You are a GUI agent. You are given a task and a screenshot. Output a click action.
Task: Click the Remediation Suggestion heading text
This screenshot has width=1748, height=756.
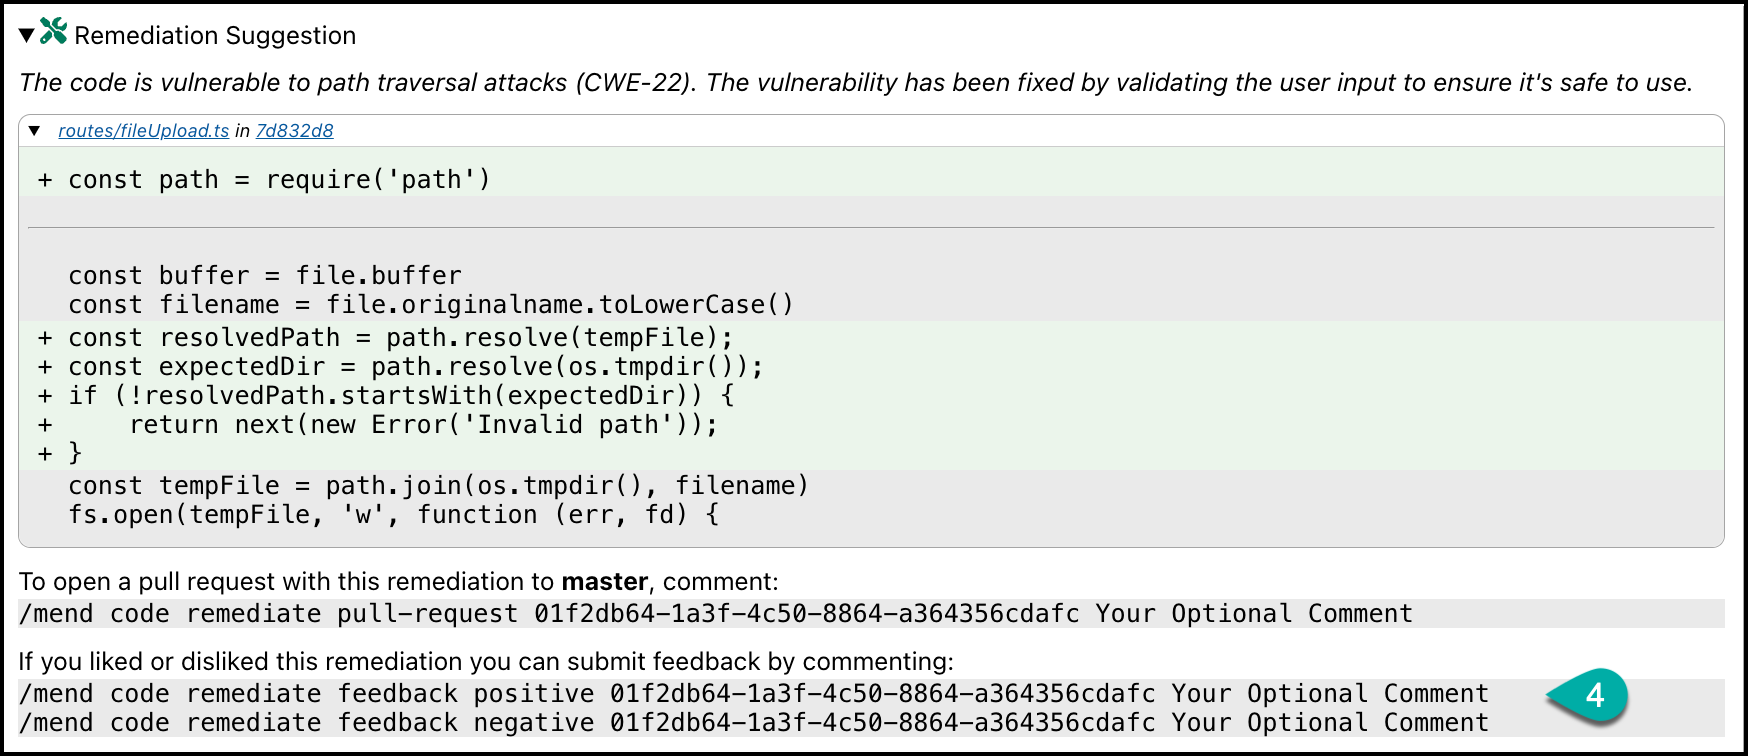215,36
